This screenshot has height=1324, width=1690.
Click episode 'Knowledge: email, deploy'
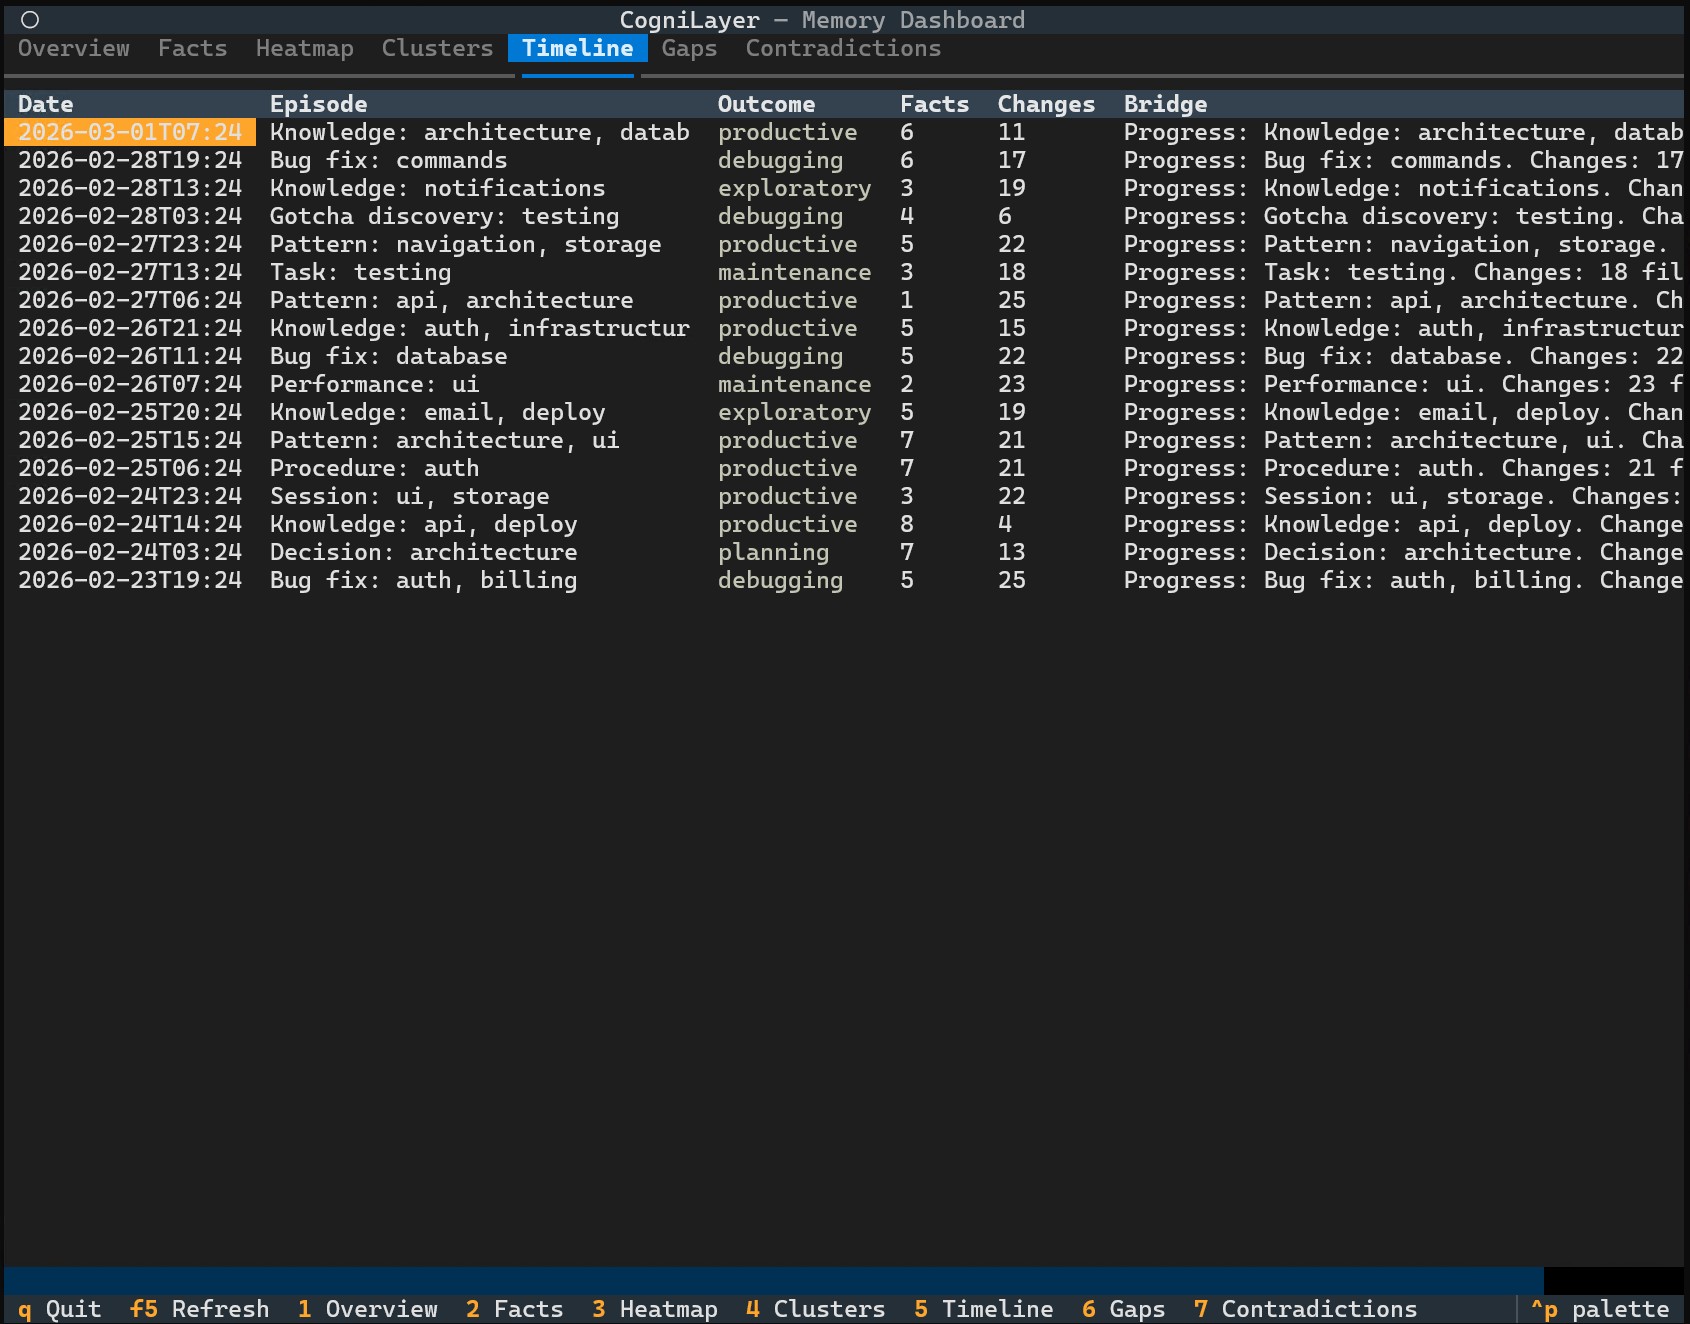coord(437,412)
